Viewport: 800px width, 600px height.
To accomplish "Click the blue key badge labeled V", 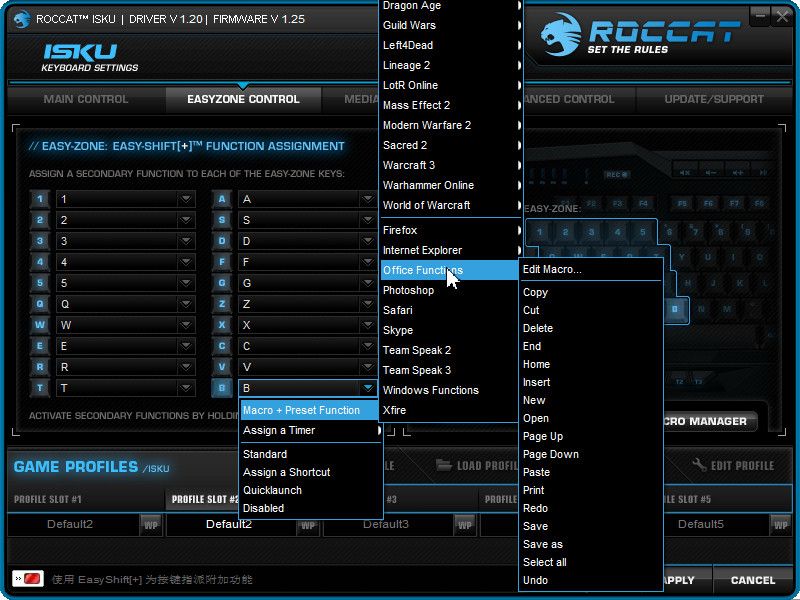I will click(x=222, y=367).
